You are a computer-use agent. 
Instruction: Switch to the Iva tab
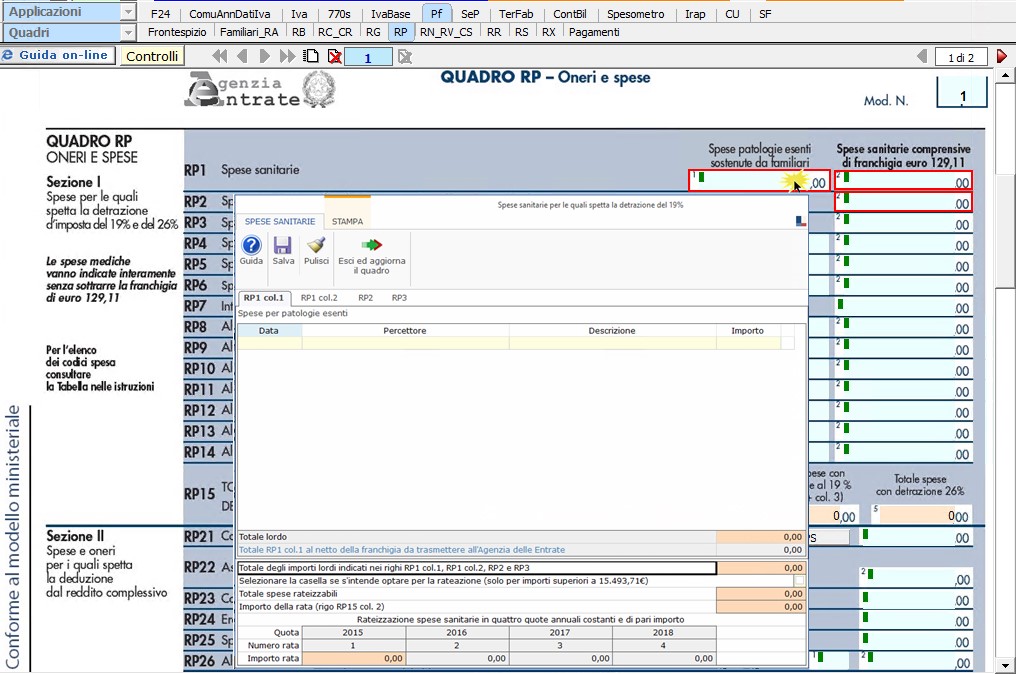(299, 14)
